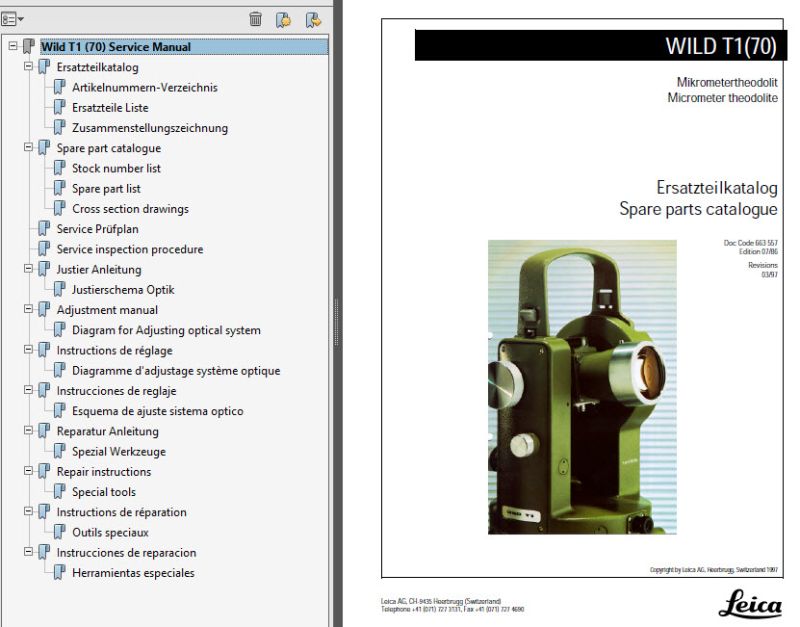Go to the Justier Anleitung bookmark
800x627 pixels.
pos(99,269)
